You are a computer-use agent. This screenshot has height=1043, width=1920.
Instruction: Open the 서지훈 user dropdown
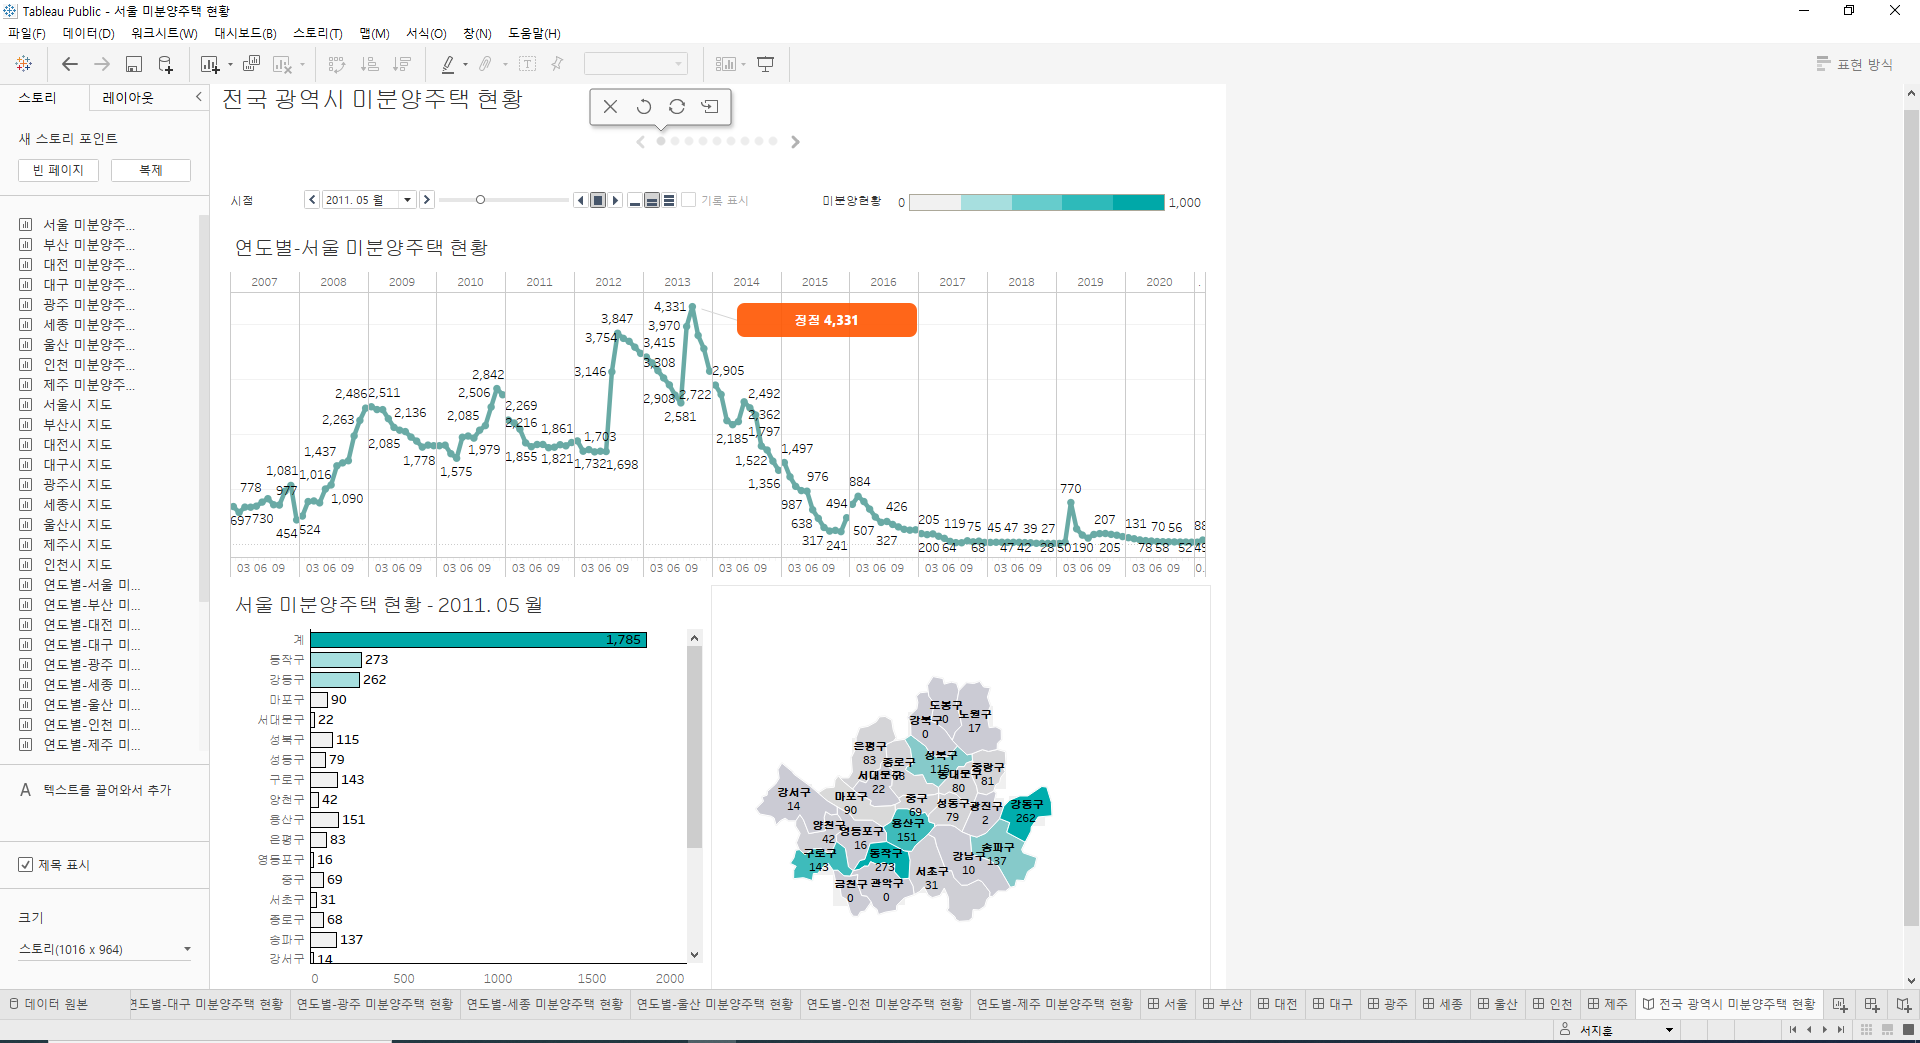coord(1669,1030)
